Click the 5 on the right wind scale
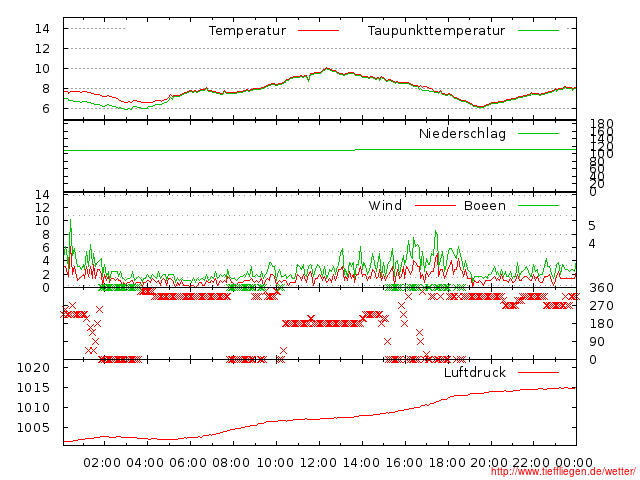 tap(592, 226)
